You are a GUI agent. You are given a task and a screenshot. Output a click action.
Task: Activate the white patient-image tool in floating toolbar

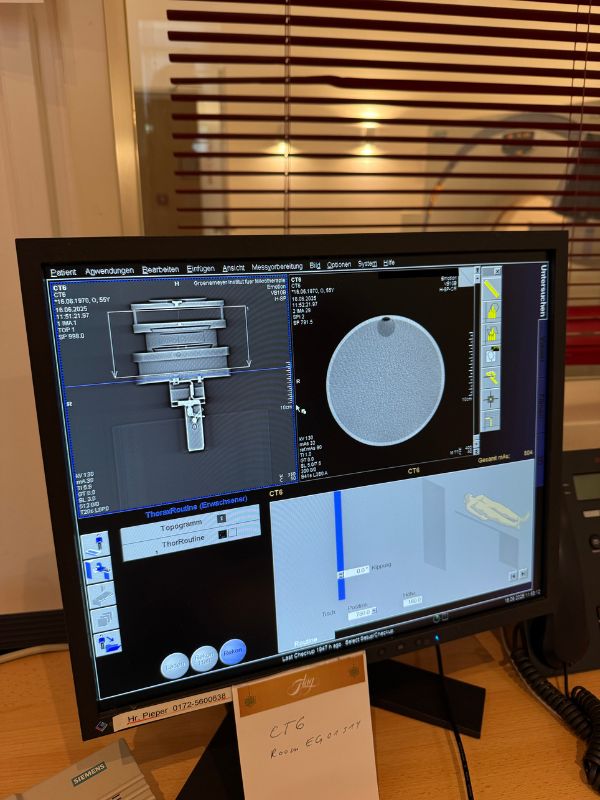pos(491,355)
